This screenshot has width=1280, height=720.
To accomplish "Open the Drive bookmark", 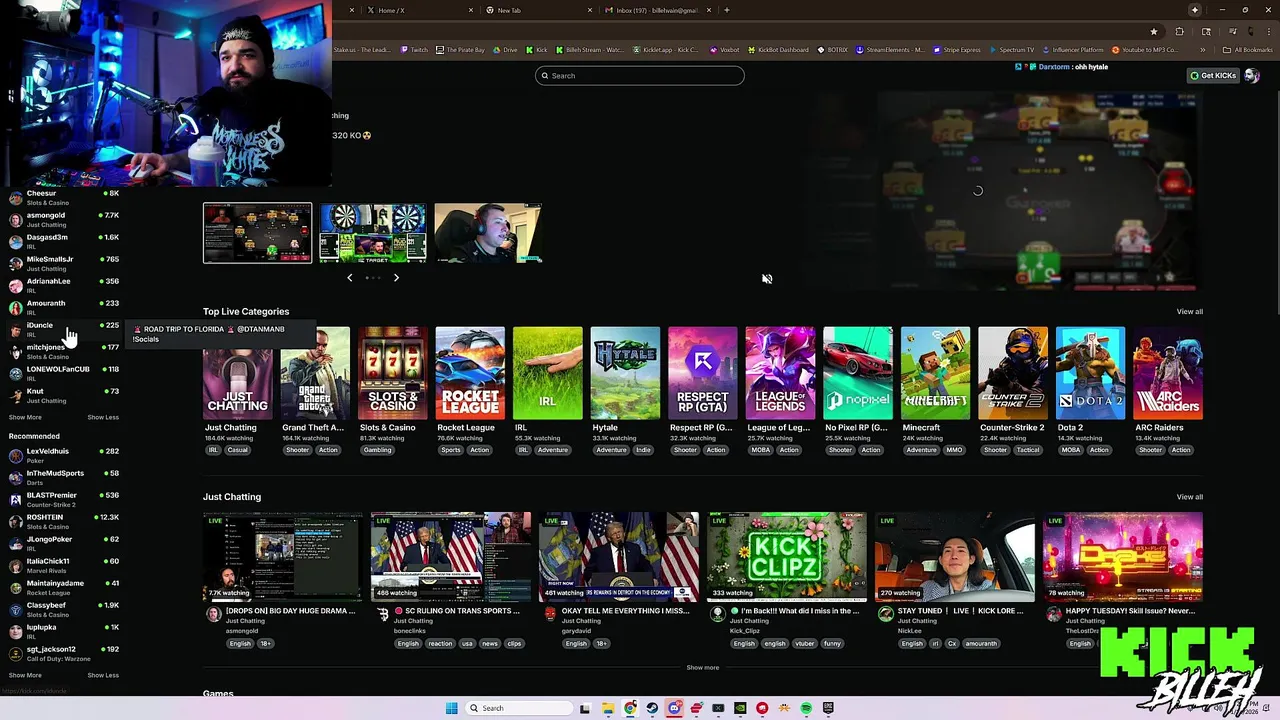I will click(505, 50).
